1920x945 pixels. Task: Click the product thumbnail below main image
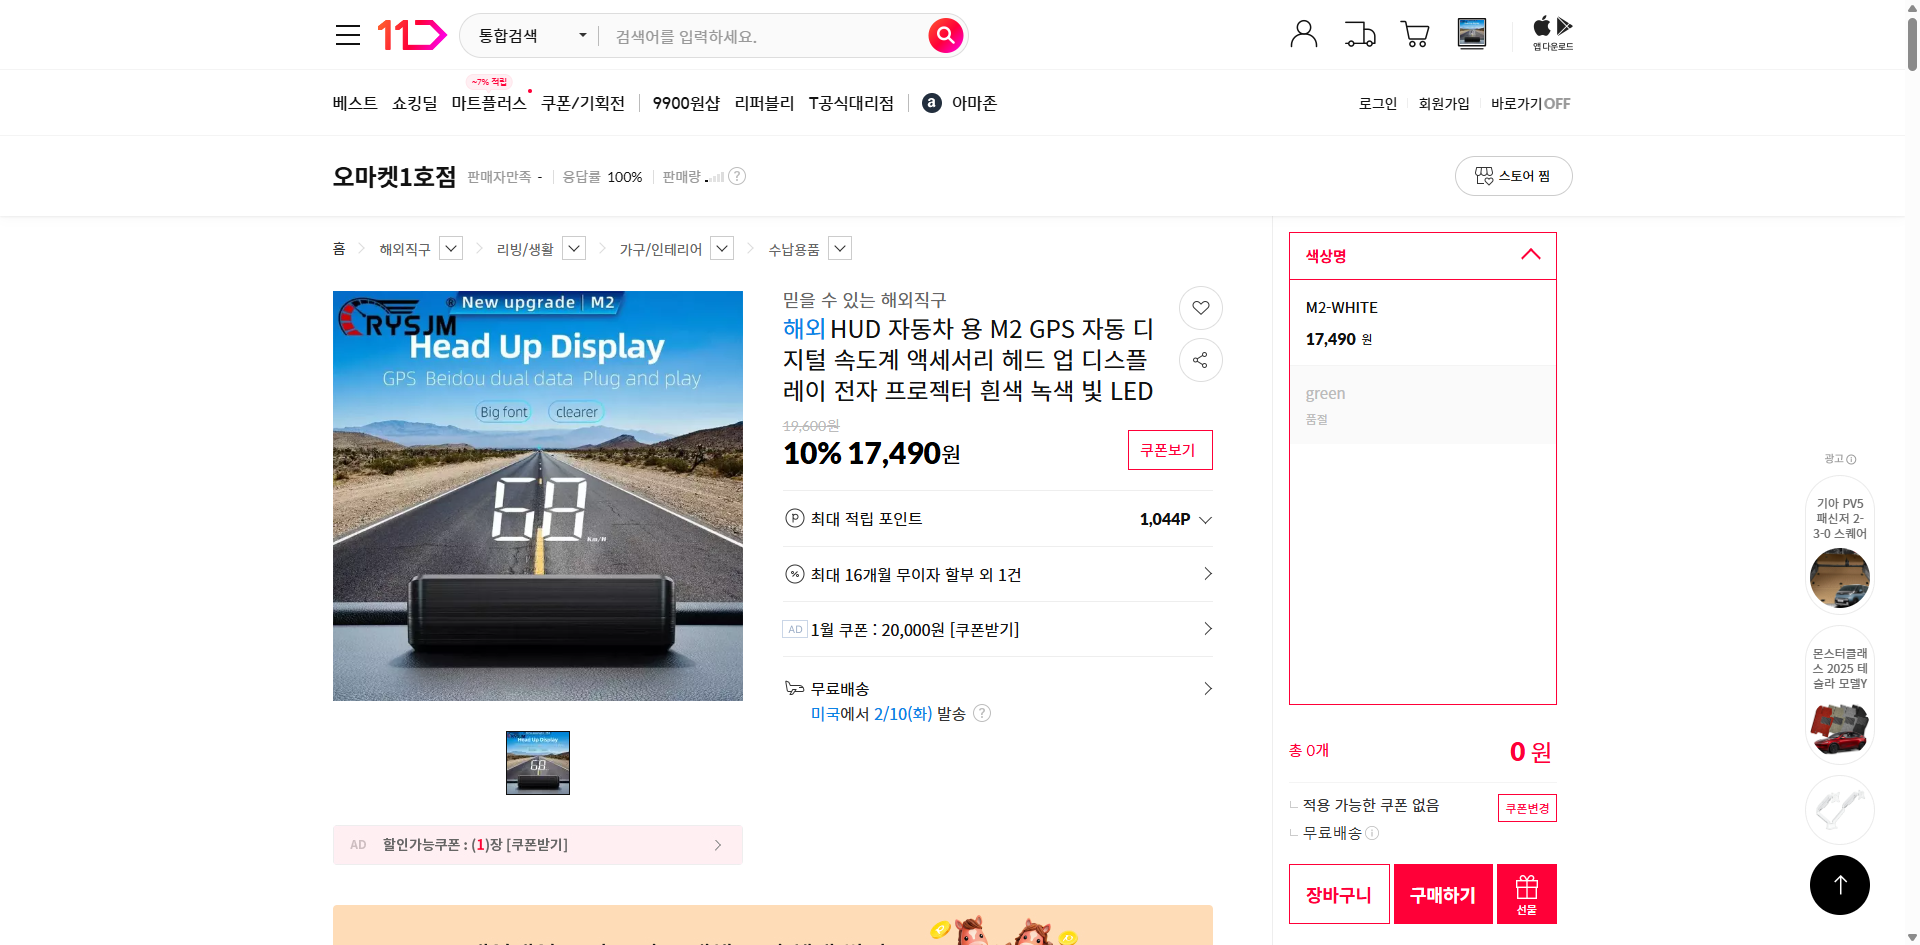[x=537, y=762]
